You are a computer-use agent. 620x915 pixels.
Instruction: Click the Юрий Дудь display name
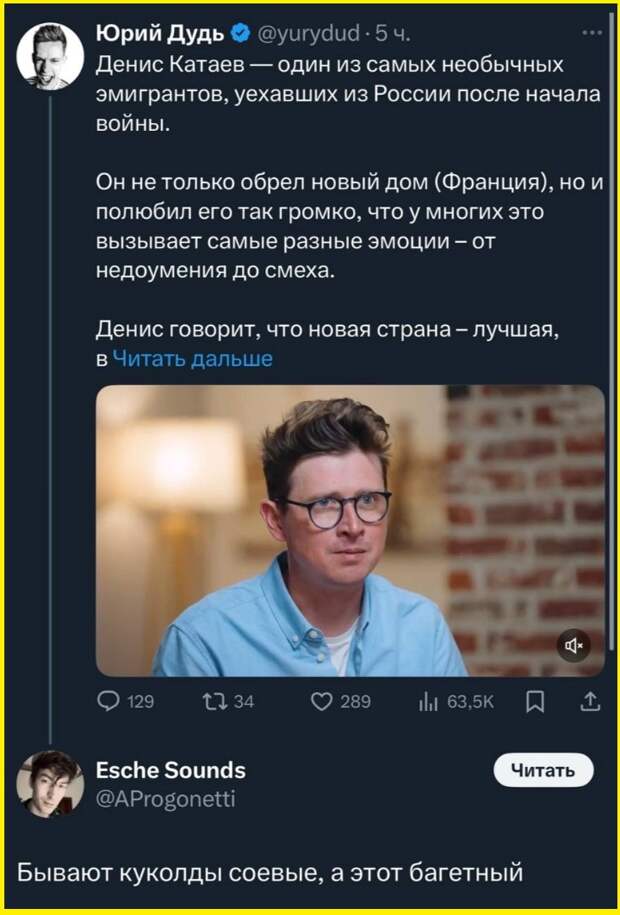(160, 34)
